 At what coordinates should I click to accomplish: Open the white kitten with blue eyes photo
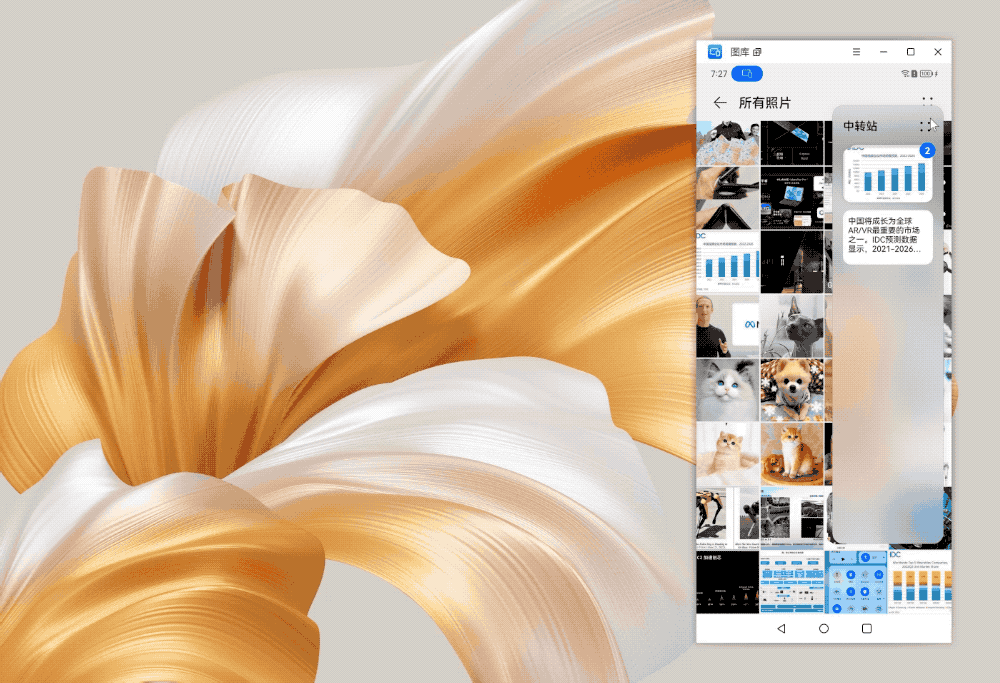coord(727,389)
